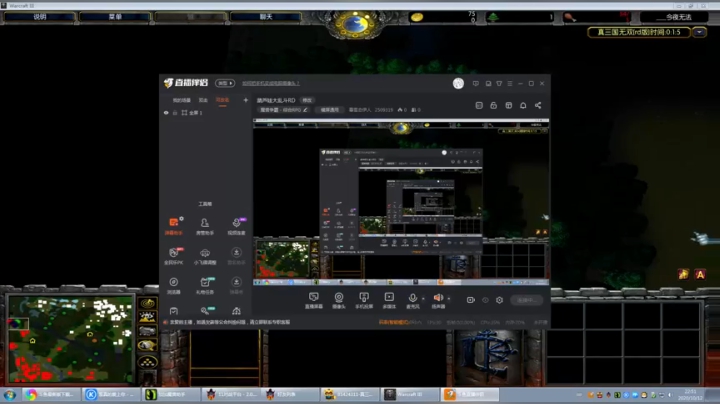Expand speaker options arrow
The height and width of the screenshot is (404, 720).
[x=449, y=299]
